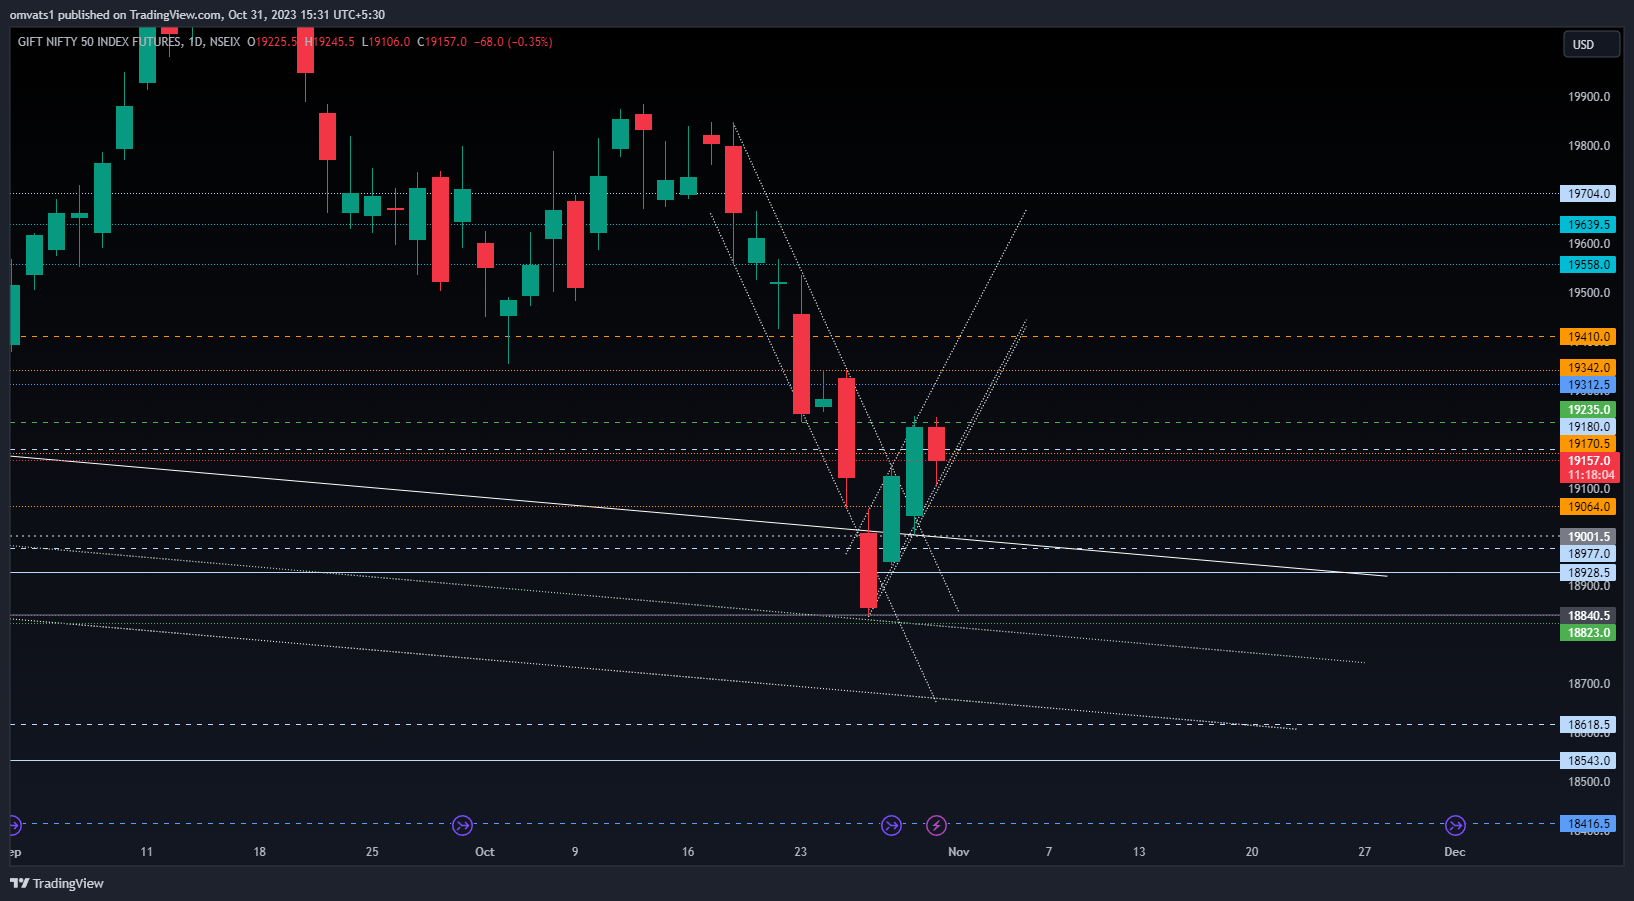Image resolution: width=1634 pixels, height=901 pixels.
Task: Select the green 19235.0 price label
Action: coord(1588,410)
